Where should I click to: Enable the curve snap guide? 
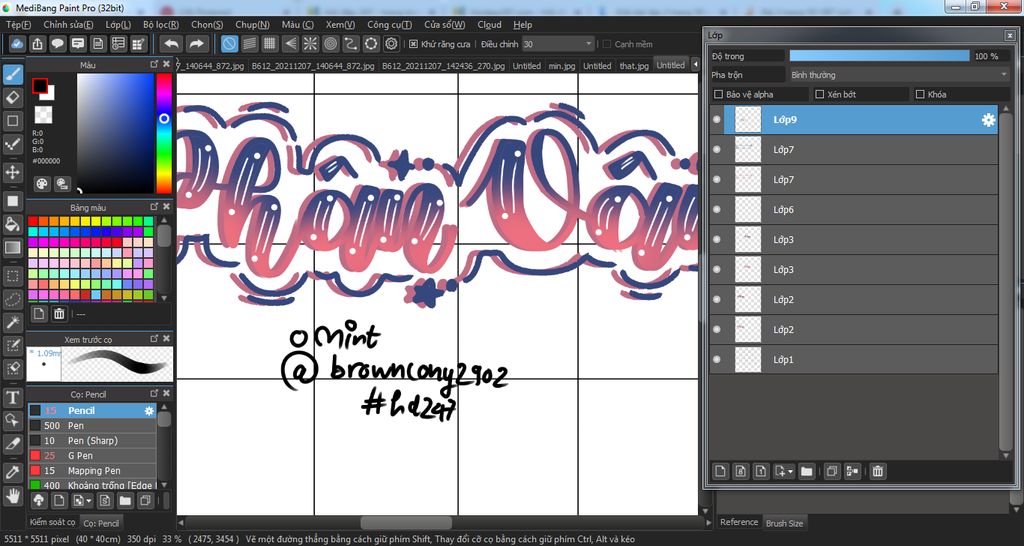(351, 44)
